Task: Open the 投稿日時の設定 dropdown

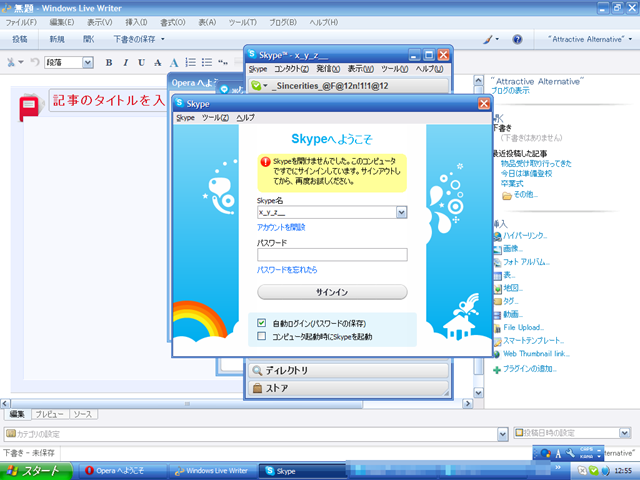Action: (x=624, y=433)
